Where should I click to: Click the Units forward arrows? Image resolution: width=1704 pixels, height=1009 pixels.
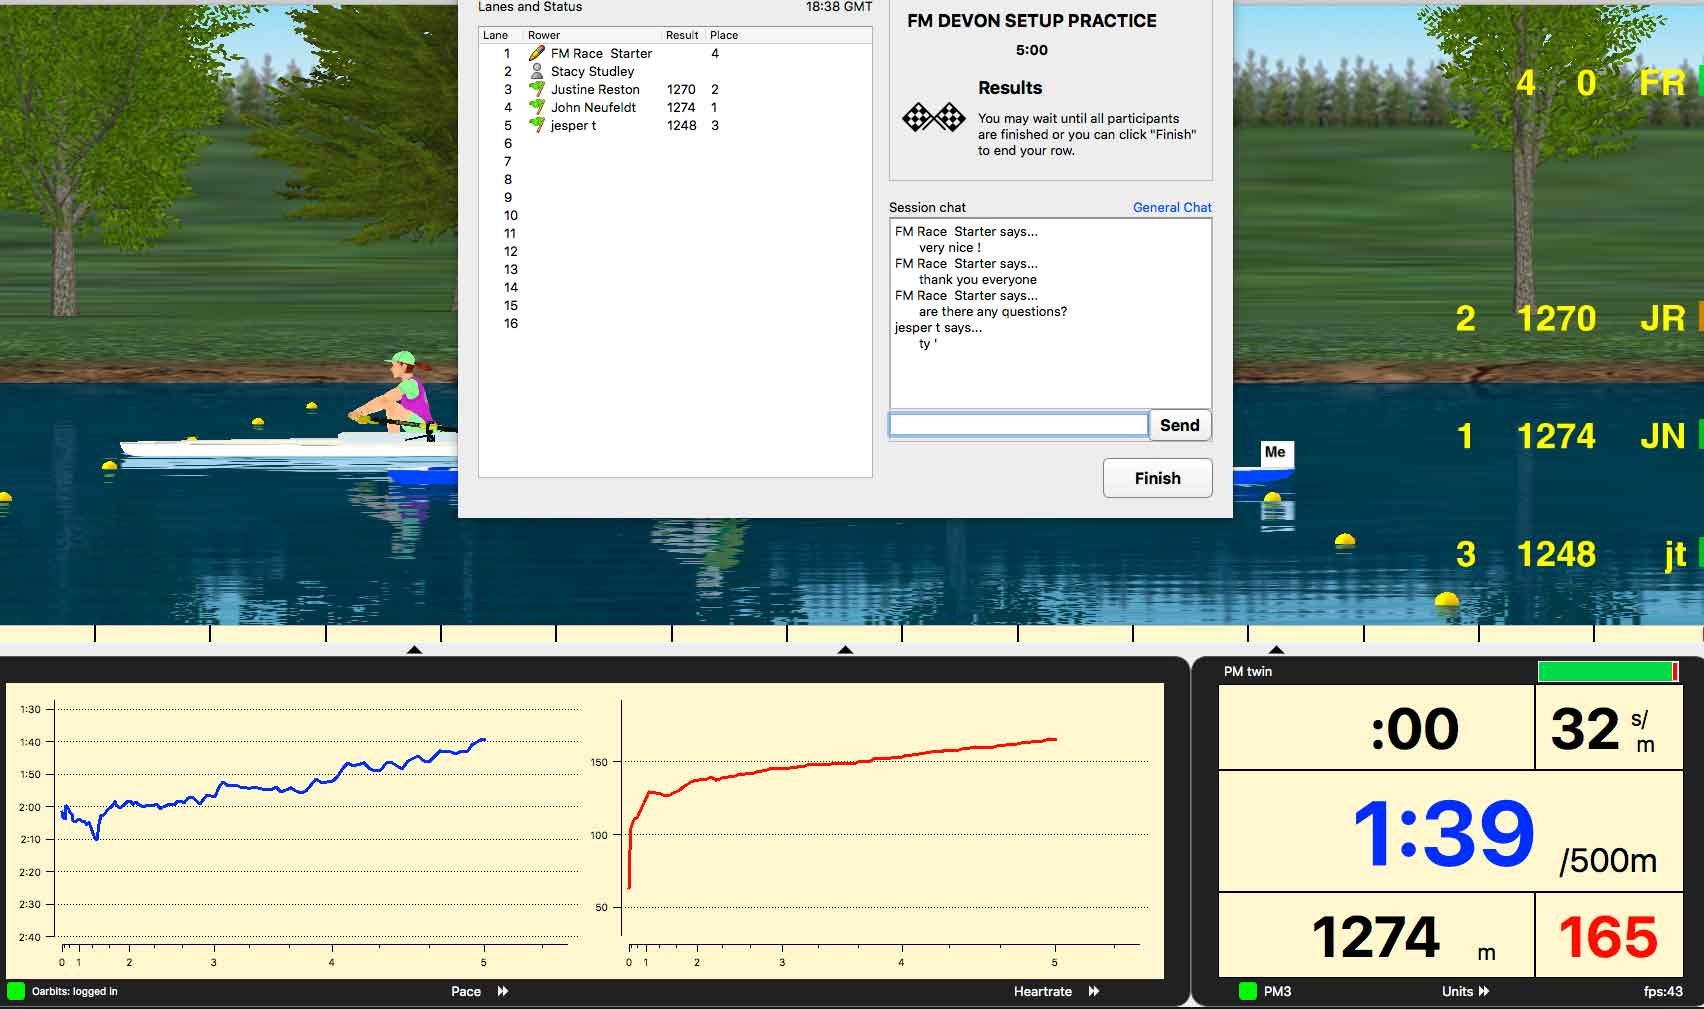point(1484,991)
